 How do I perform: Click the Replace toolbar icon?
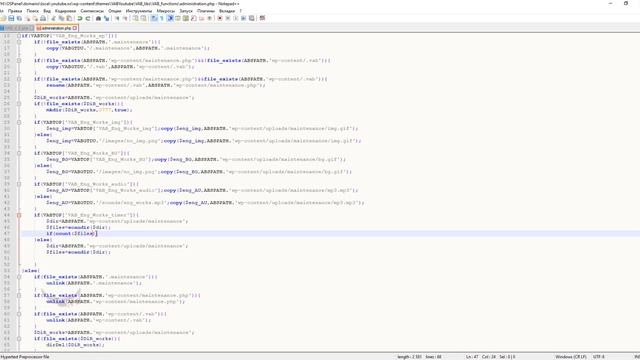point(106,18)
